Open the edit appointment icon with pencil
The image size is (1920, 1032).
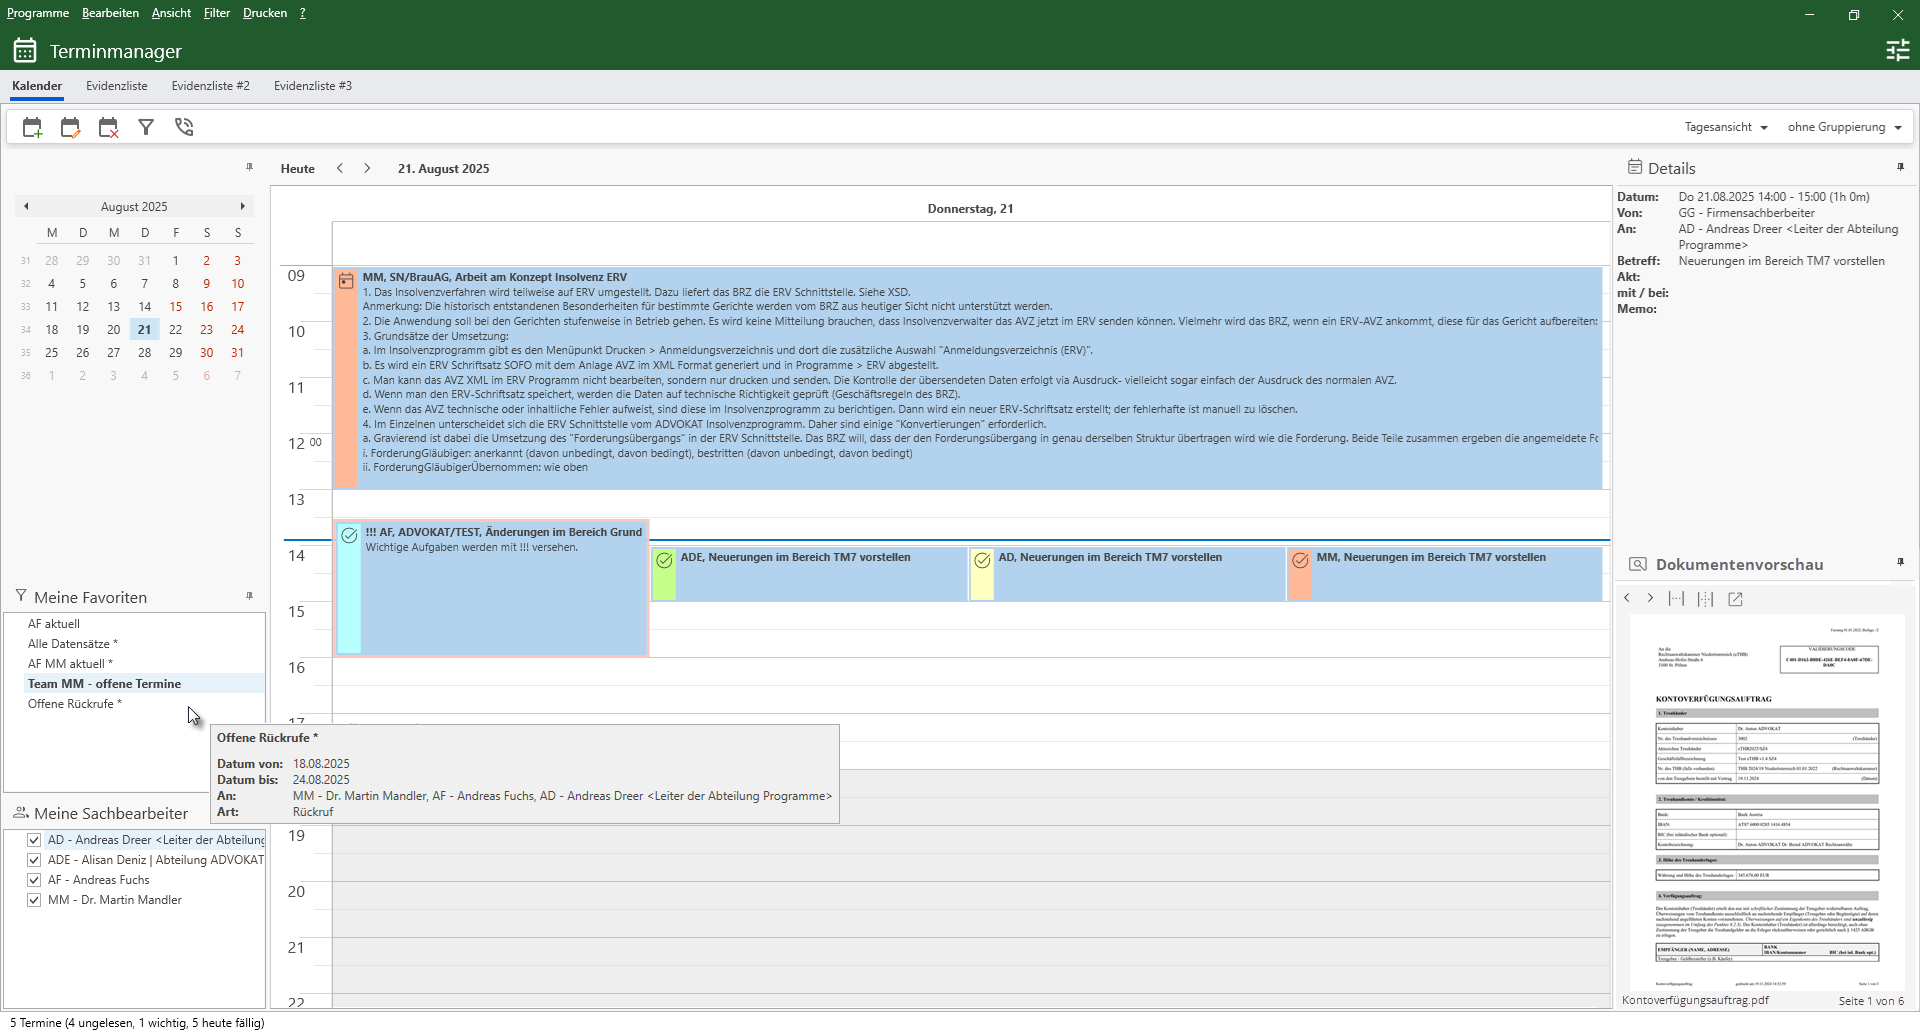(69, 127)
